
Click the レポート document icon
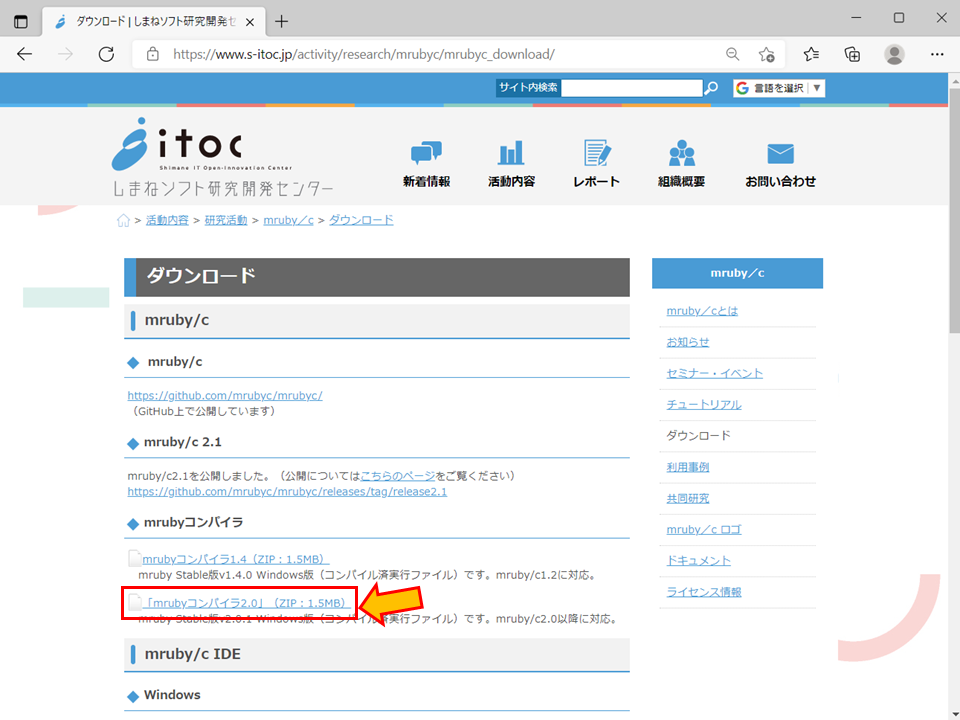pyautogui.click(x=596, y=154)
